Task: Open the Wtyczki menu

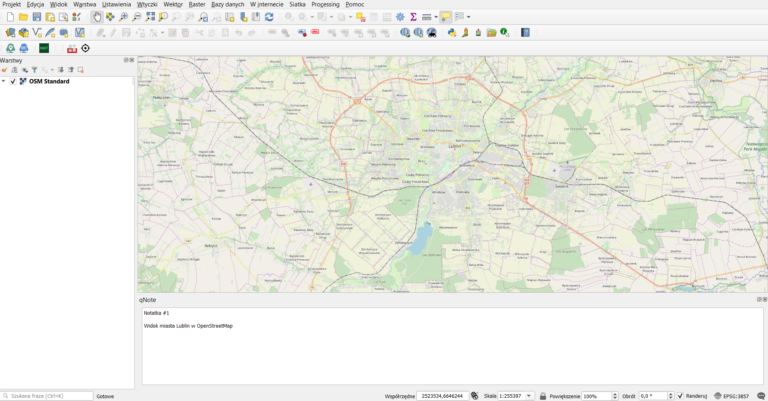Action: click(147, 4)
